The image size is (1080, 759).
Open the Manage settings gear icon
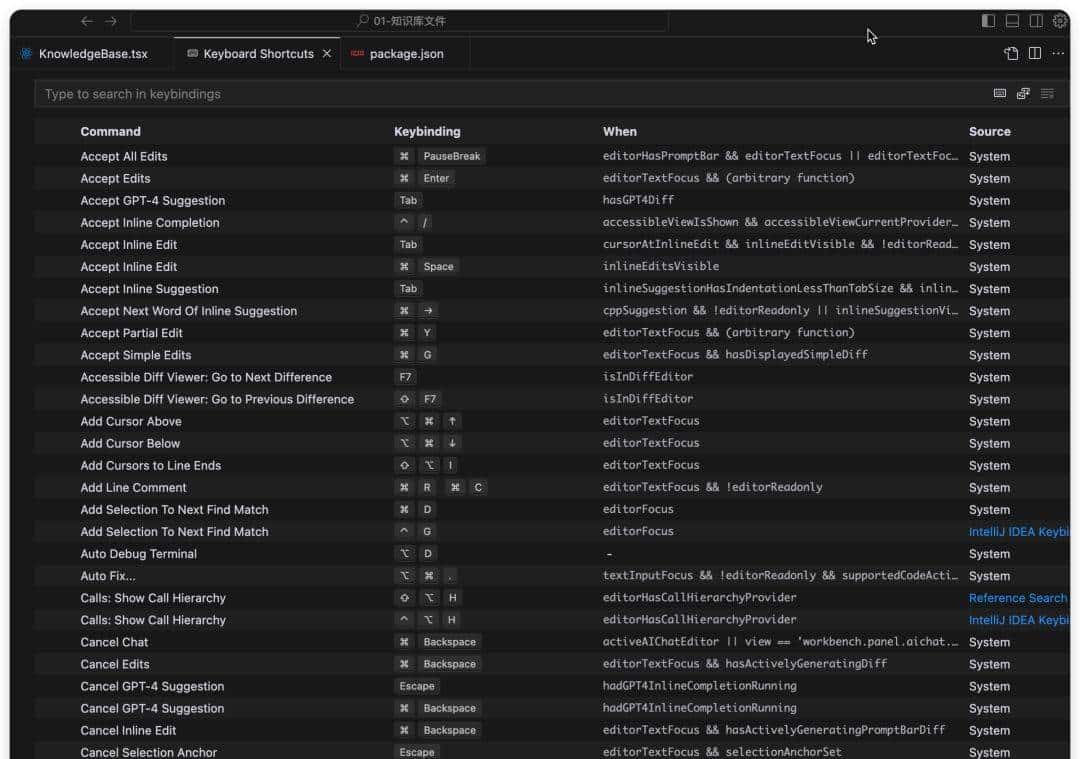(1060, 21)
